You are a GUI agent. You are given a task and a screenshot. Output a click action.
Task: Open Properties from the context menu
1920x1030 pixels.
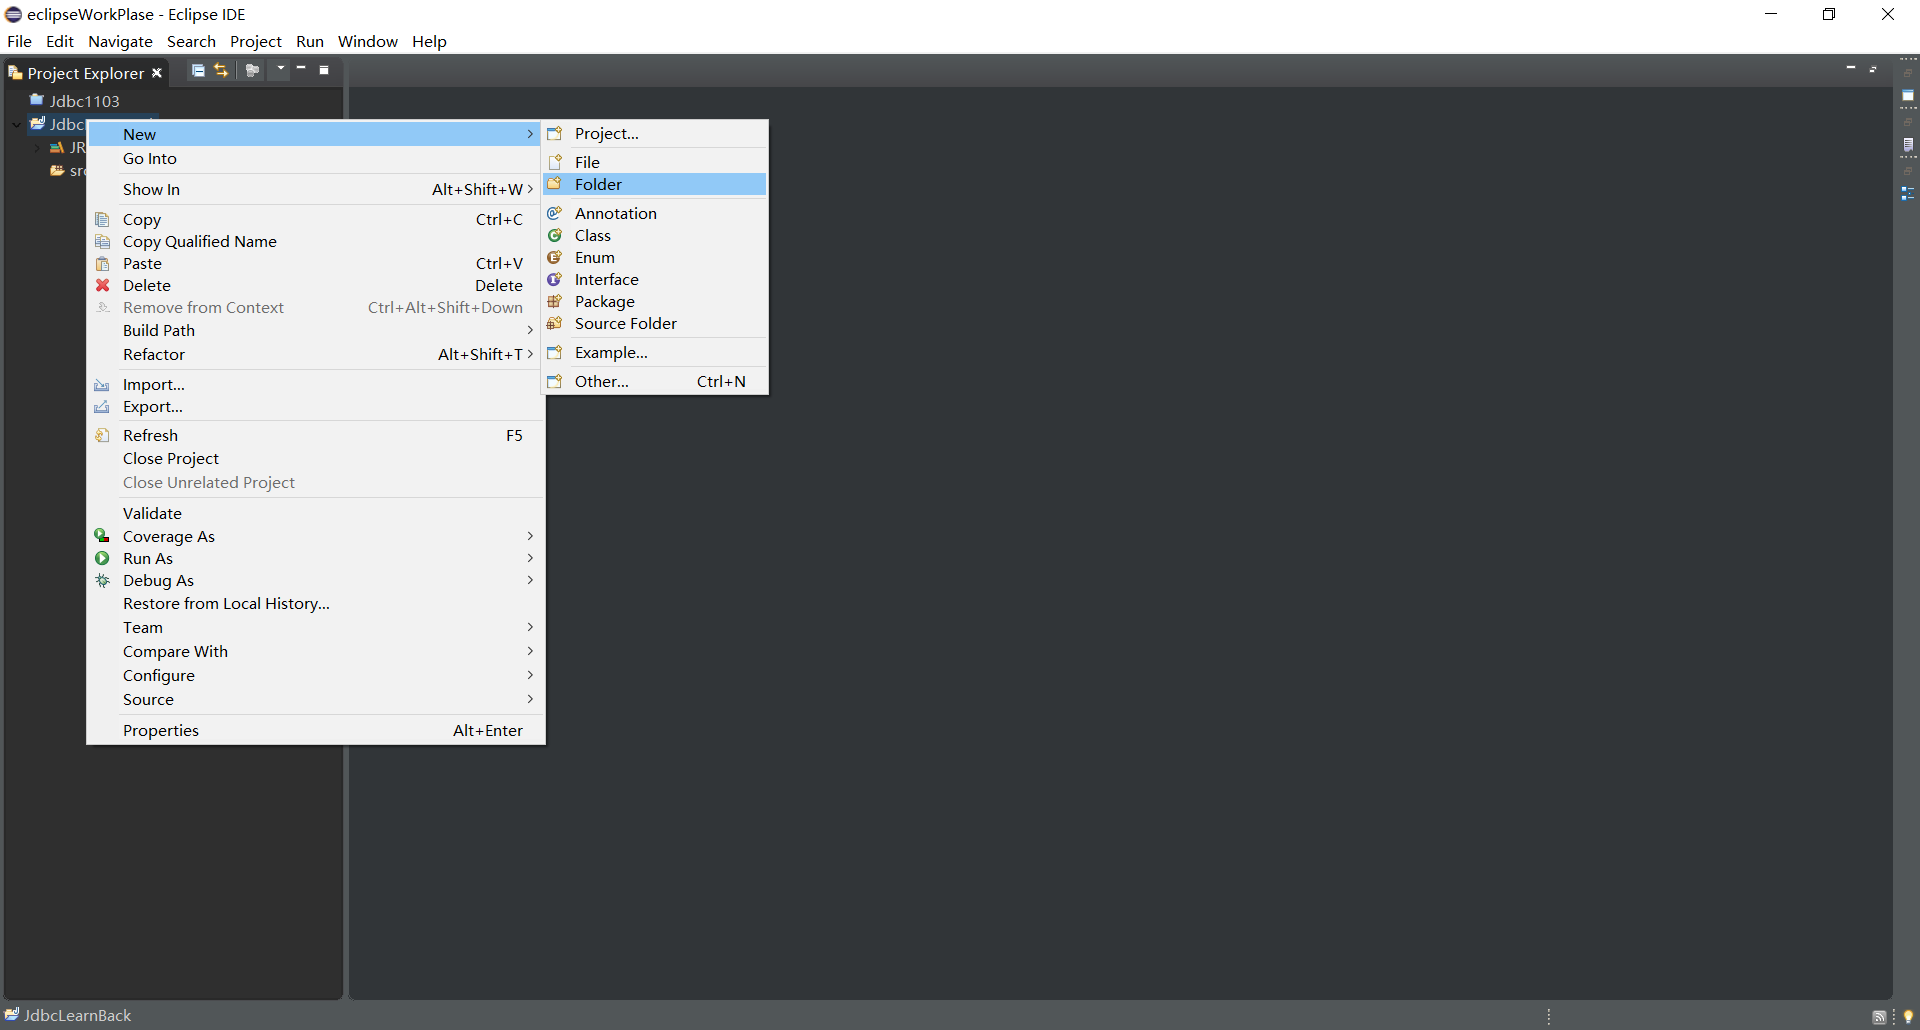click(x=315, y=730)
